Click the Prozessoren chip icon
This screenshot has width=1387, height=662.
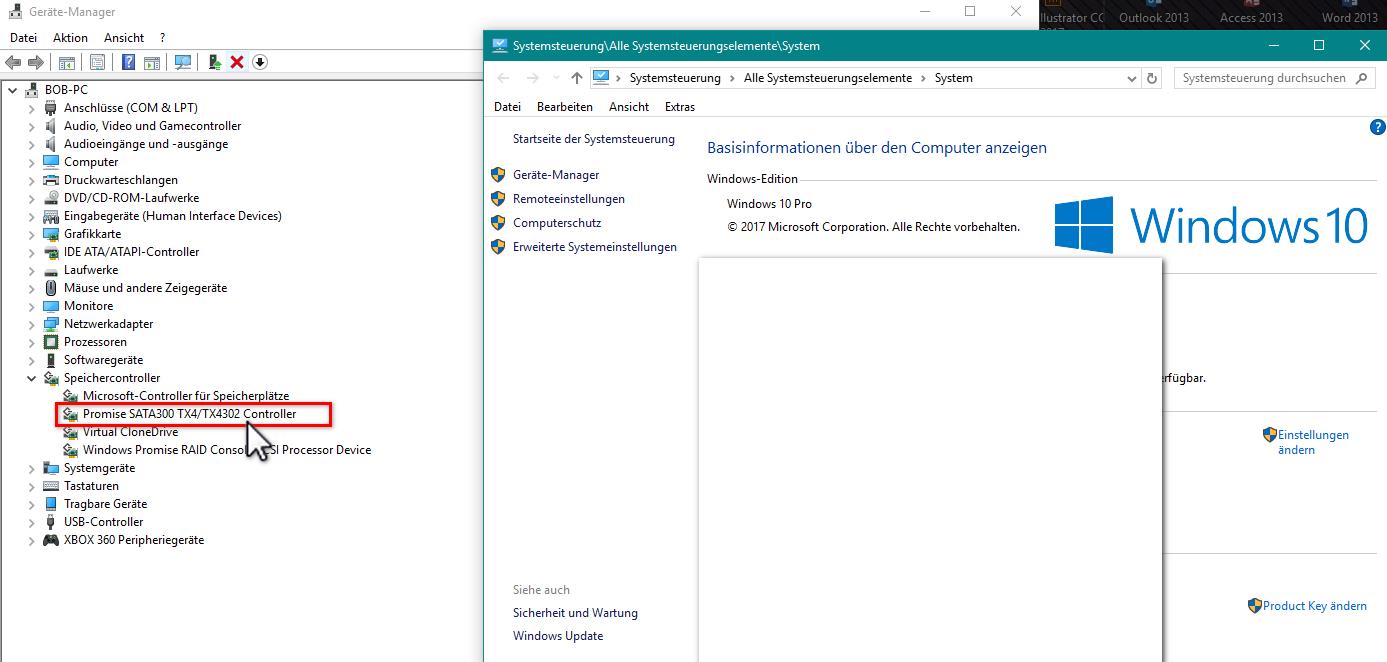coord(51,342)
